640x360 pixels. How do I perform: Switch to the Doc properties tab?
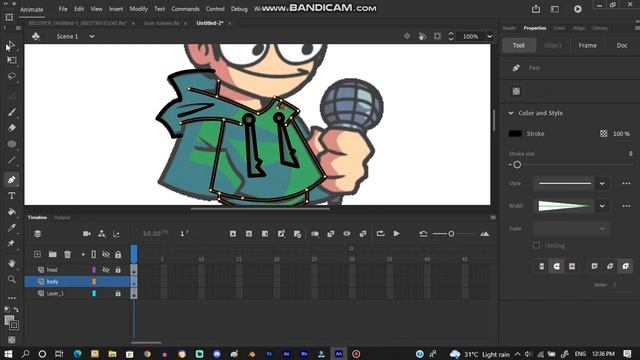[x=622, y=45]
